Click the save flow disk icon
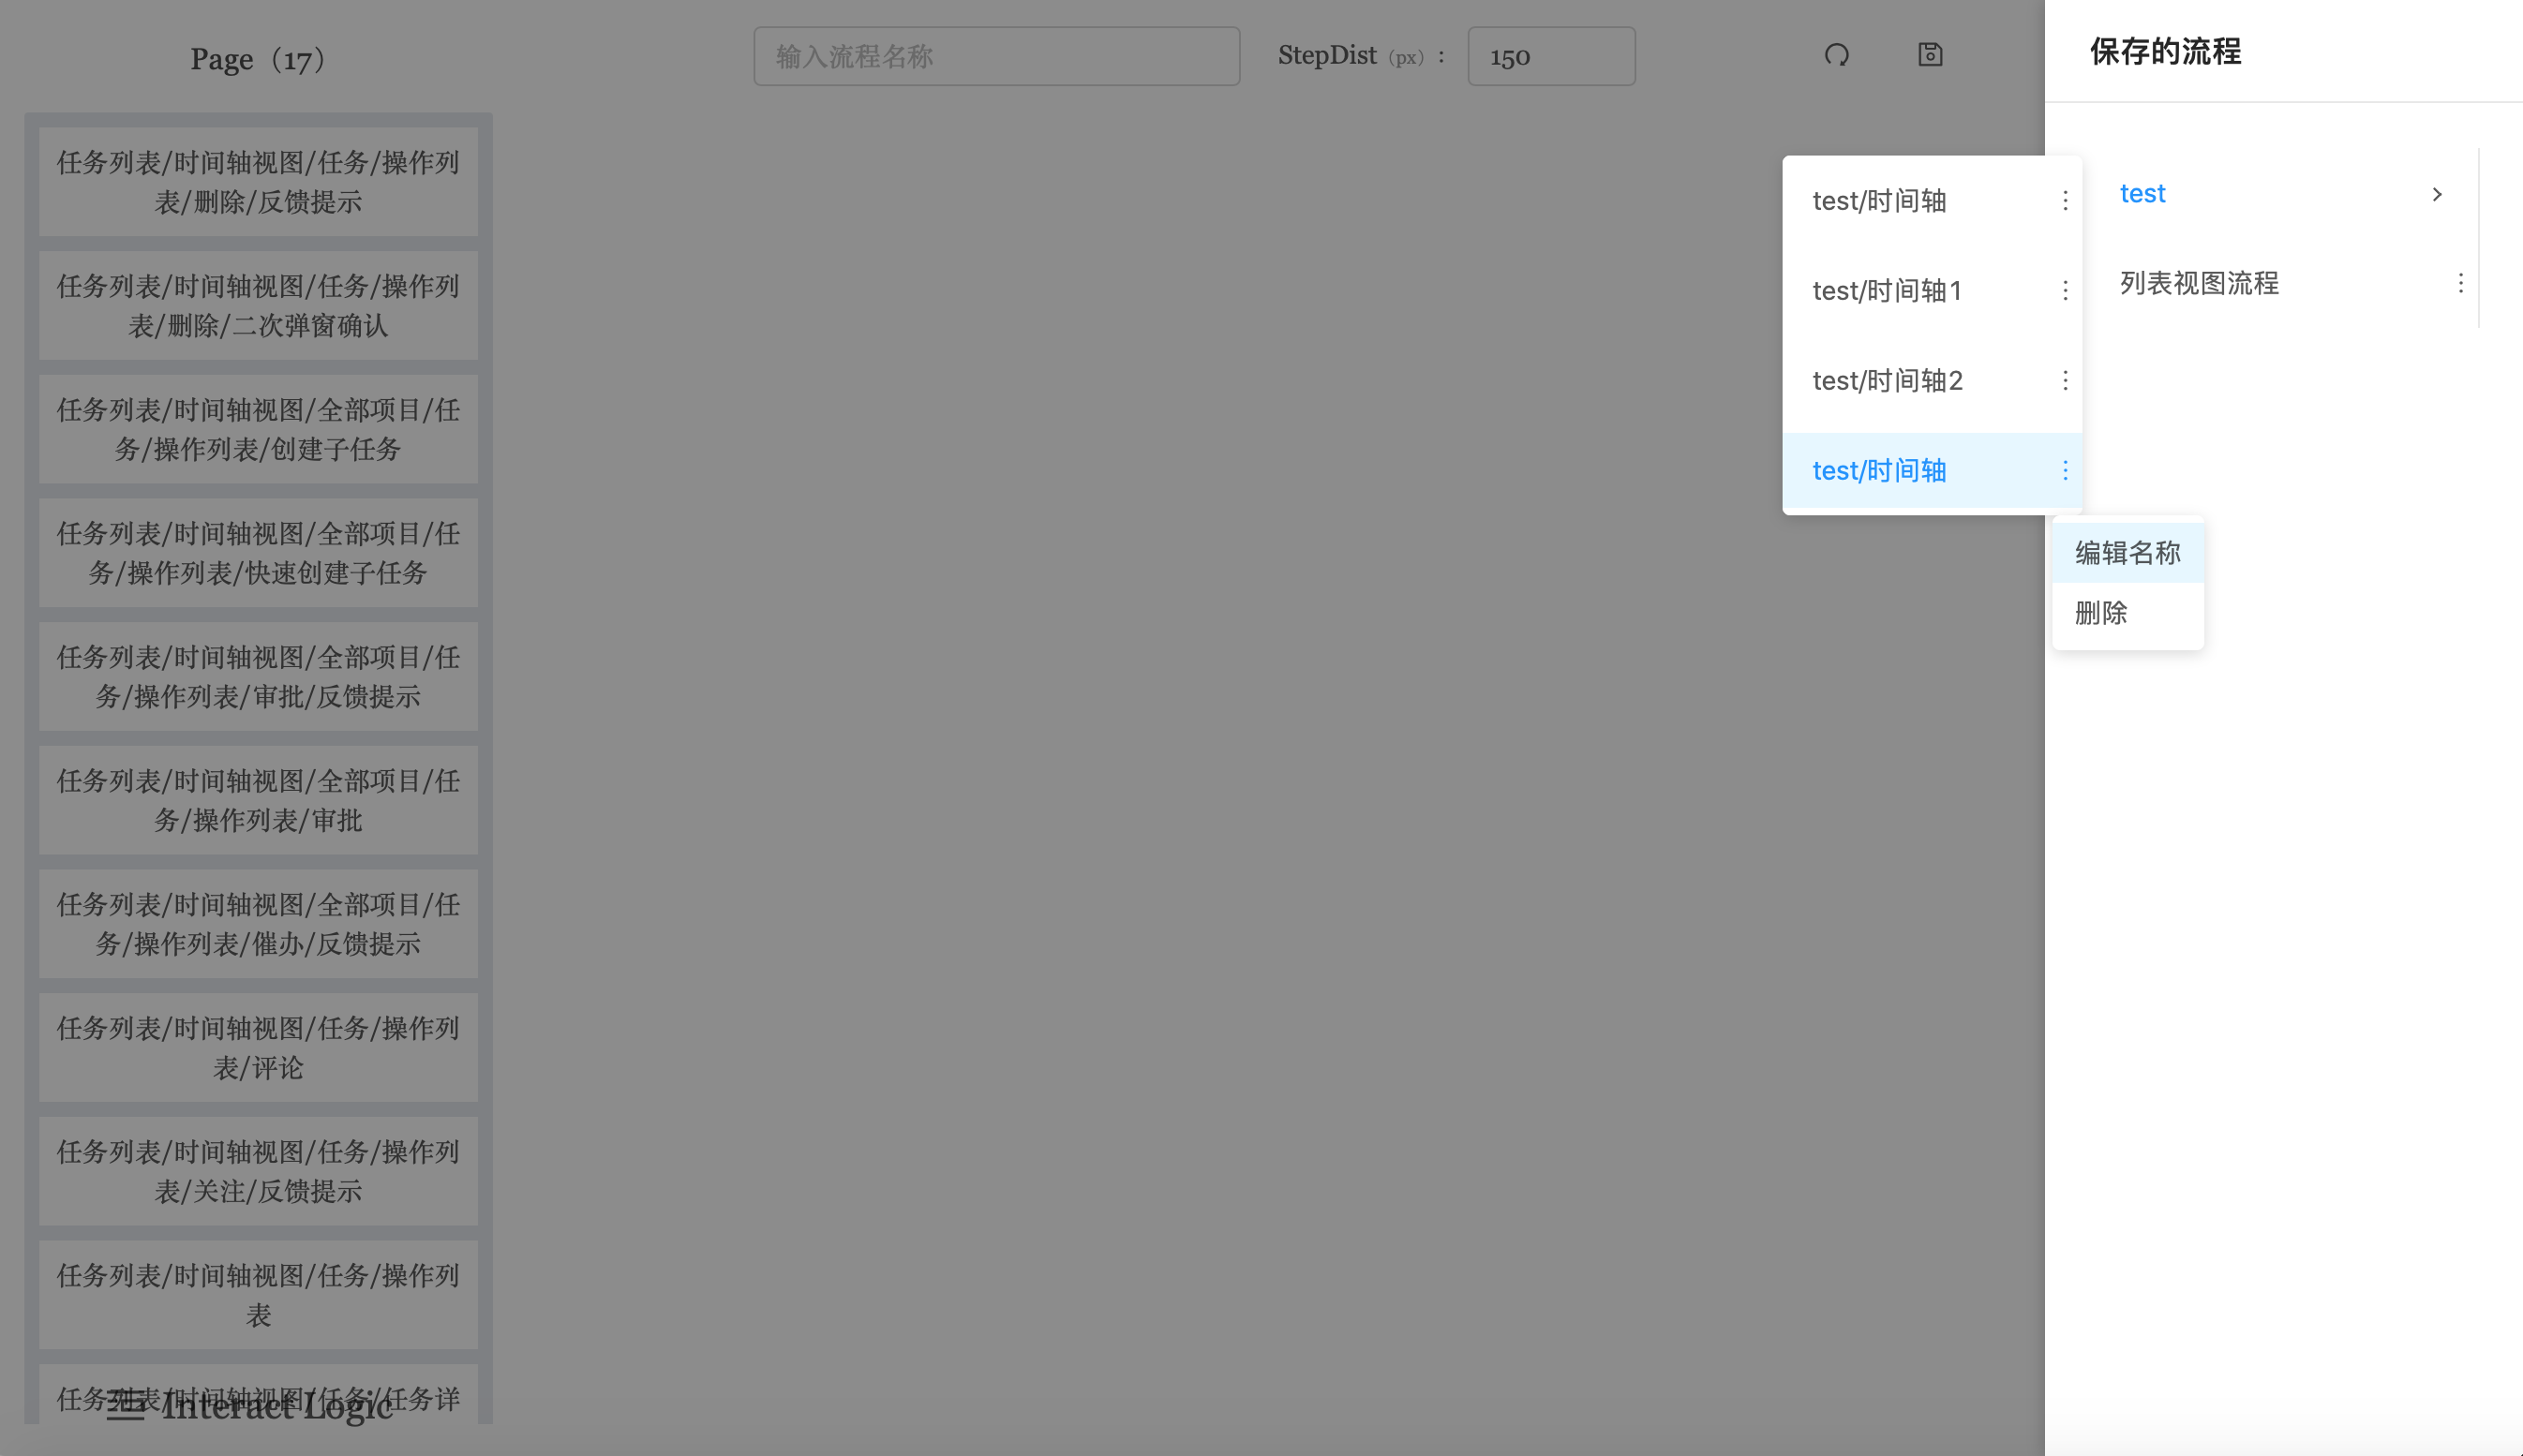This screenshot has height=1456, width=2523. [1930, 55]
